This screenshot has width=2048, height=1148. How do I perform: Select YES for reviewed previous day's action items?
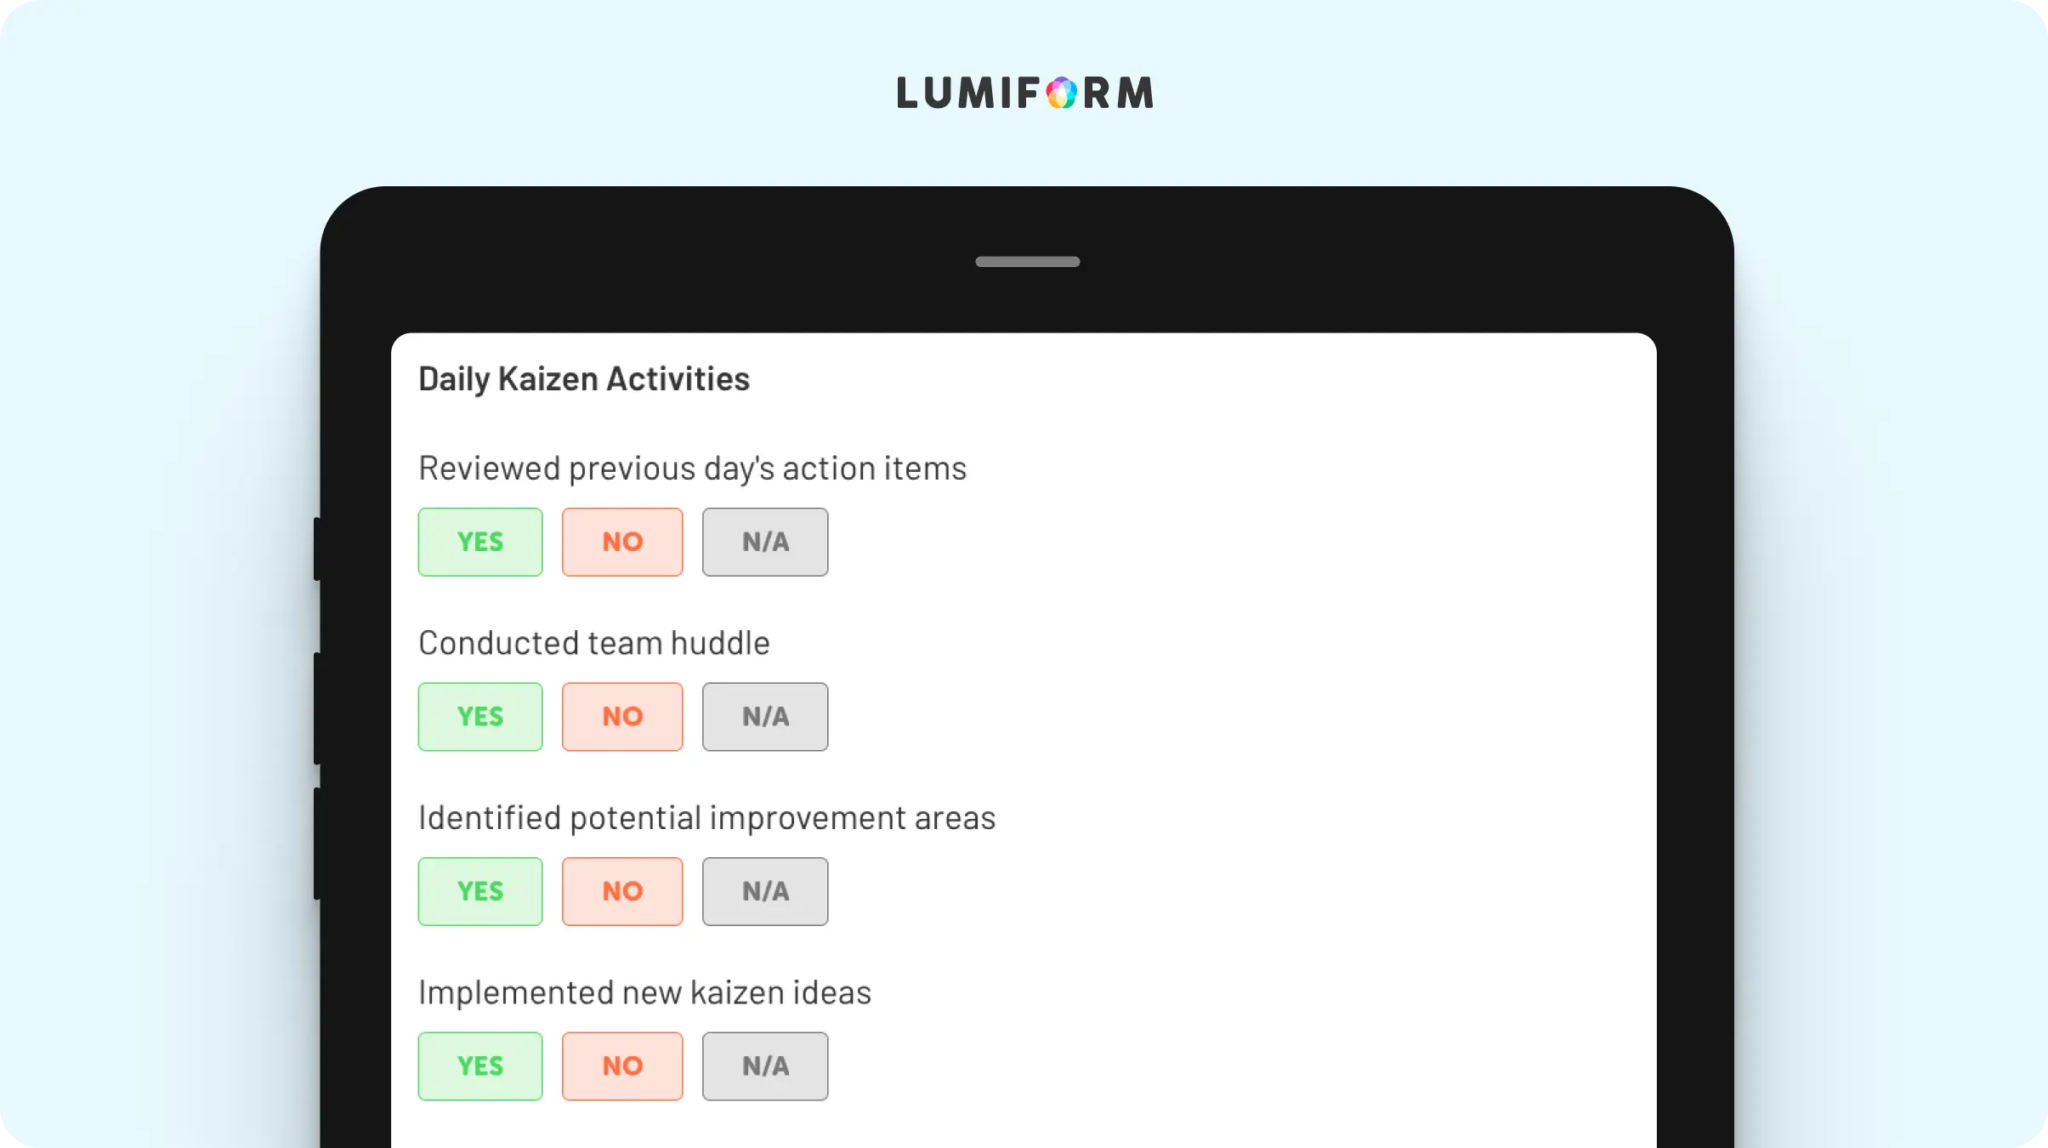480,542
